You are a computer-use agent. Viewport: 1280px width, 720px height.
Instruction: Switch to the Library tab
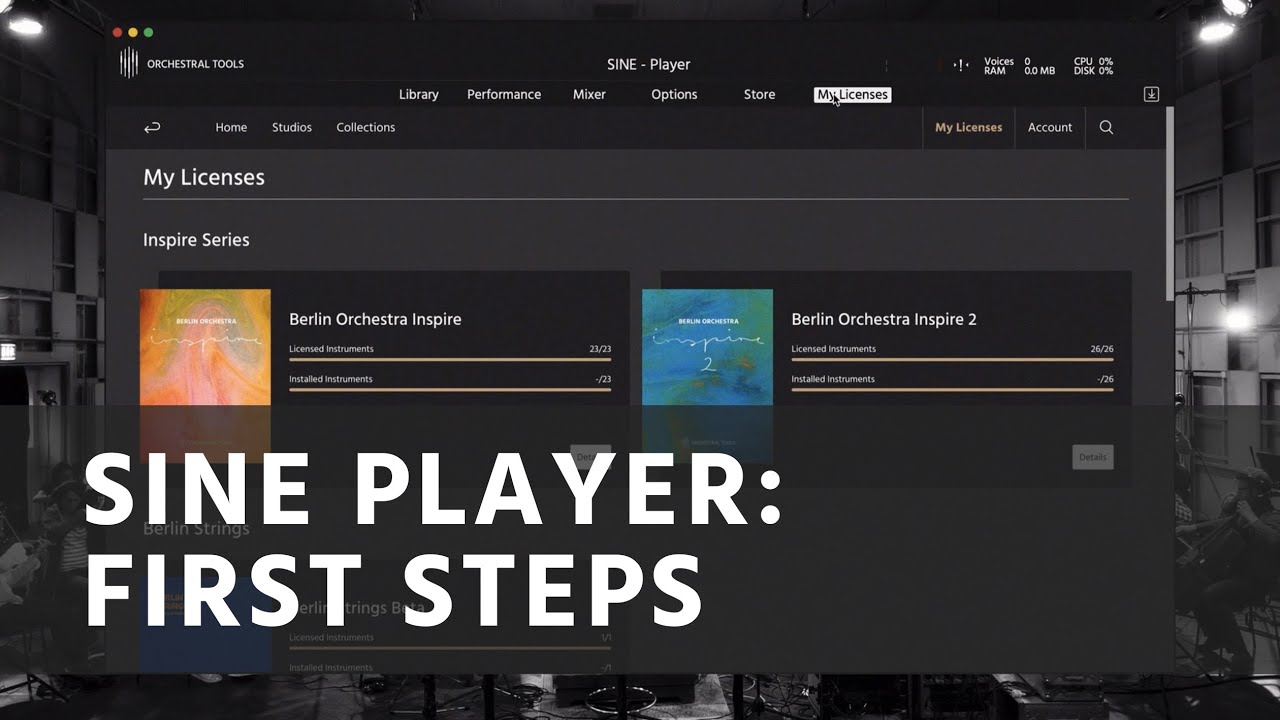tap(418, 94)
